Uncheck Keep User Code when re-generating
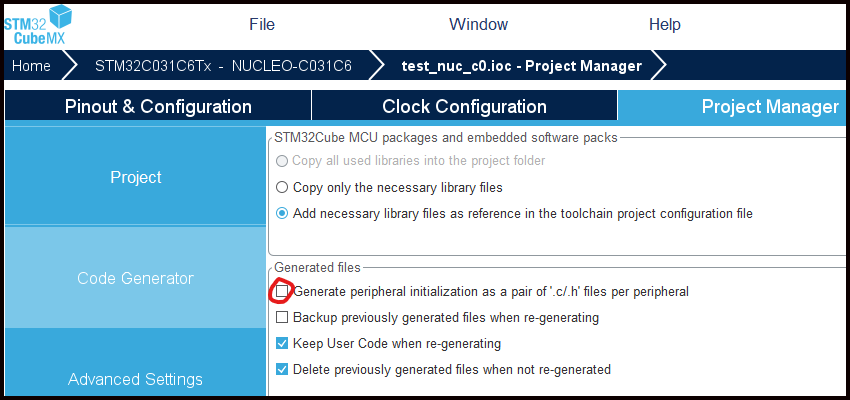The image size is (850, 400). (282, 344)
